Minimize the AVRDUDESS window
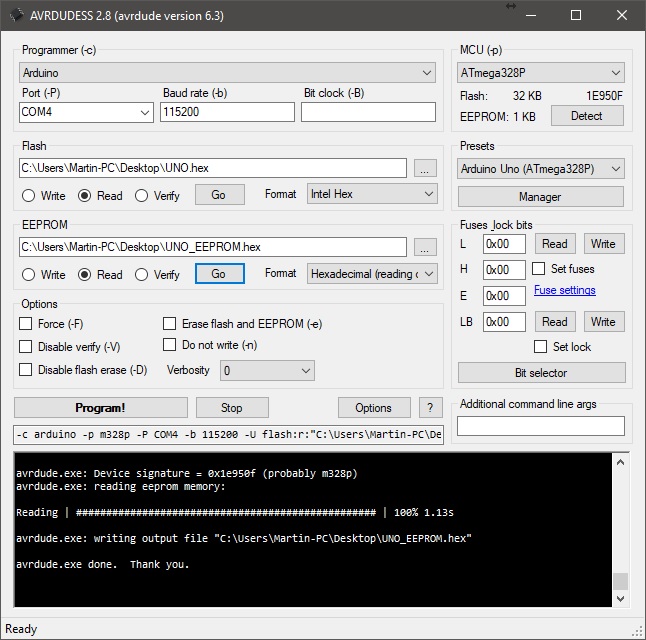Image resolution: width=646 pixels, height=640 pixels. [530, 15]
